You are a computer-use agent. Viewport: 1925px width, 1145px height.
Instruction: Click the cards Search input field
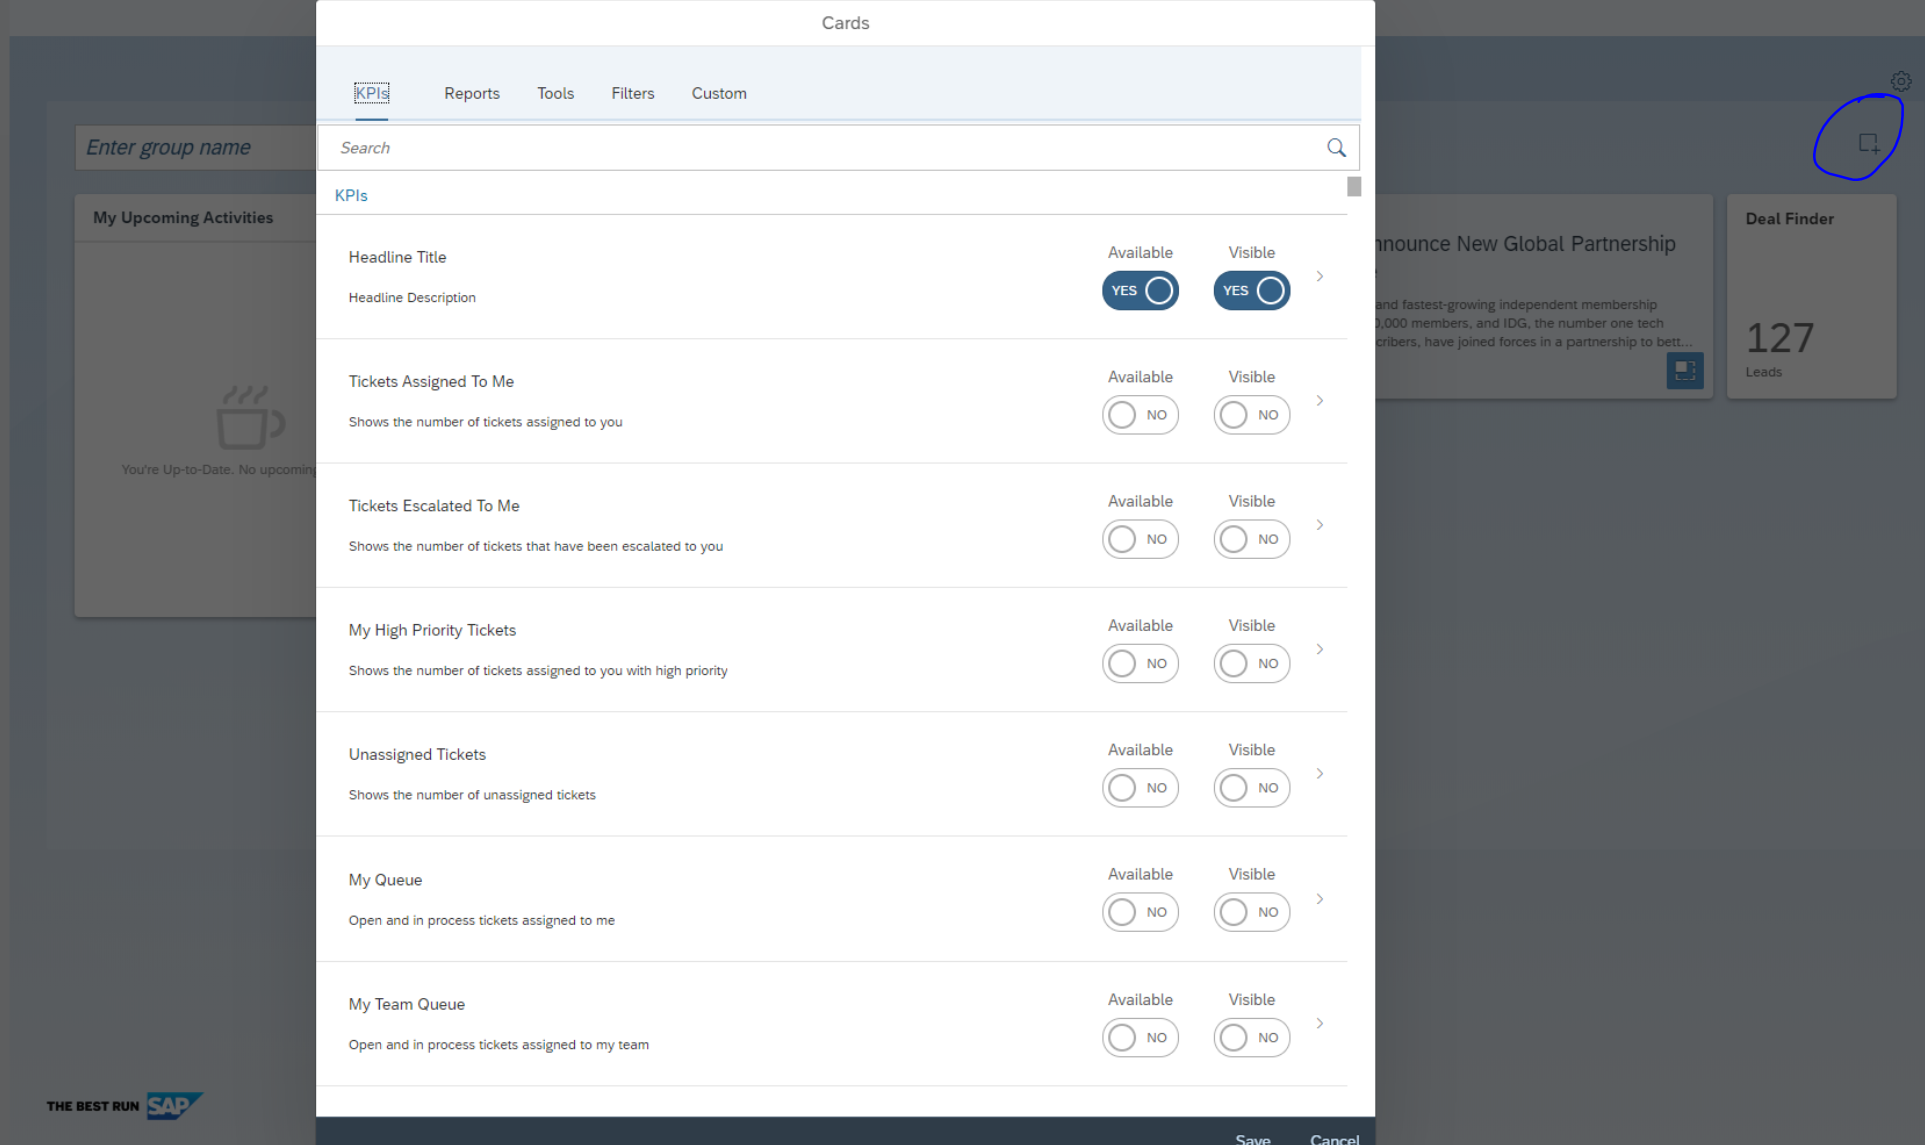(x=820, y=148)
